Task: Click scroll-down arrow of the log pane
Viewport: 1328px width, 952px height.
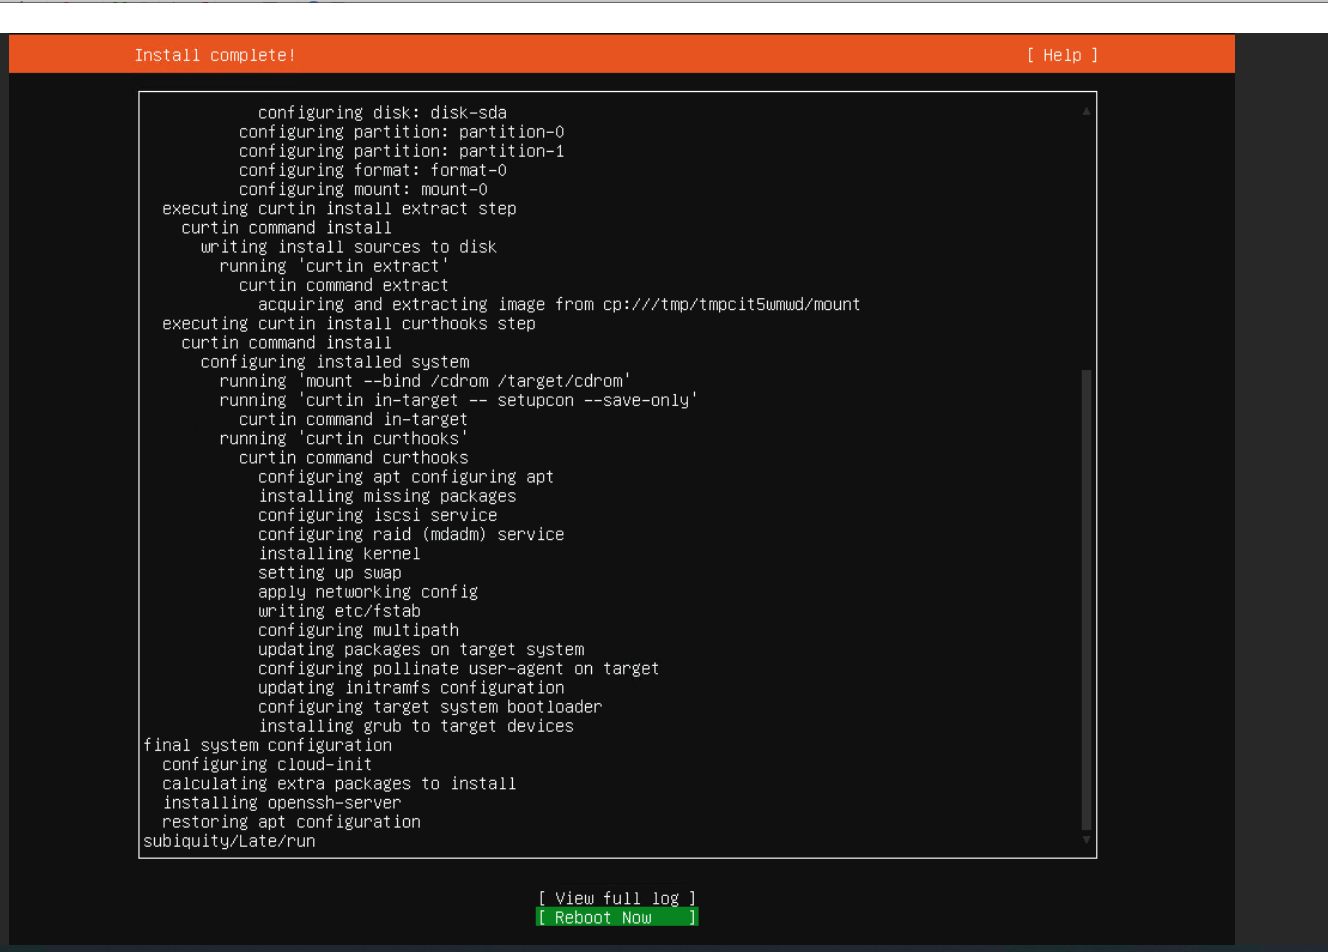Action: point(1086,840)
